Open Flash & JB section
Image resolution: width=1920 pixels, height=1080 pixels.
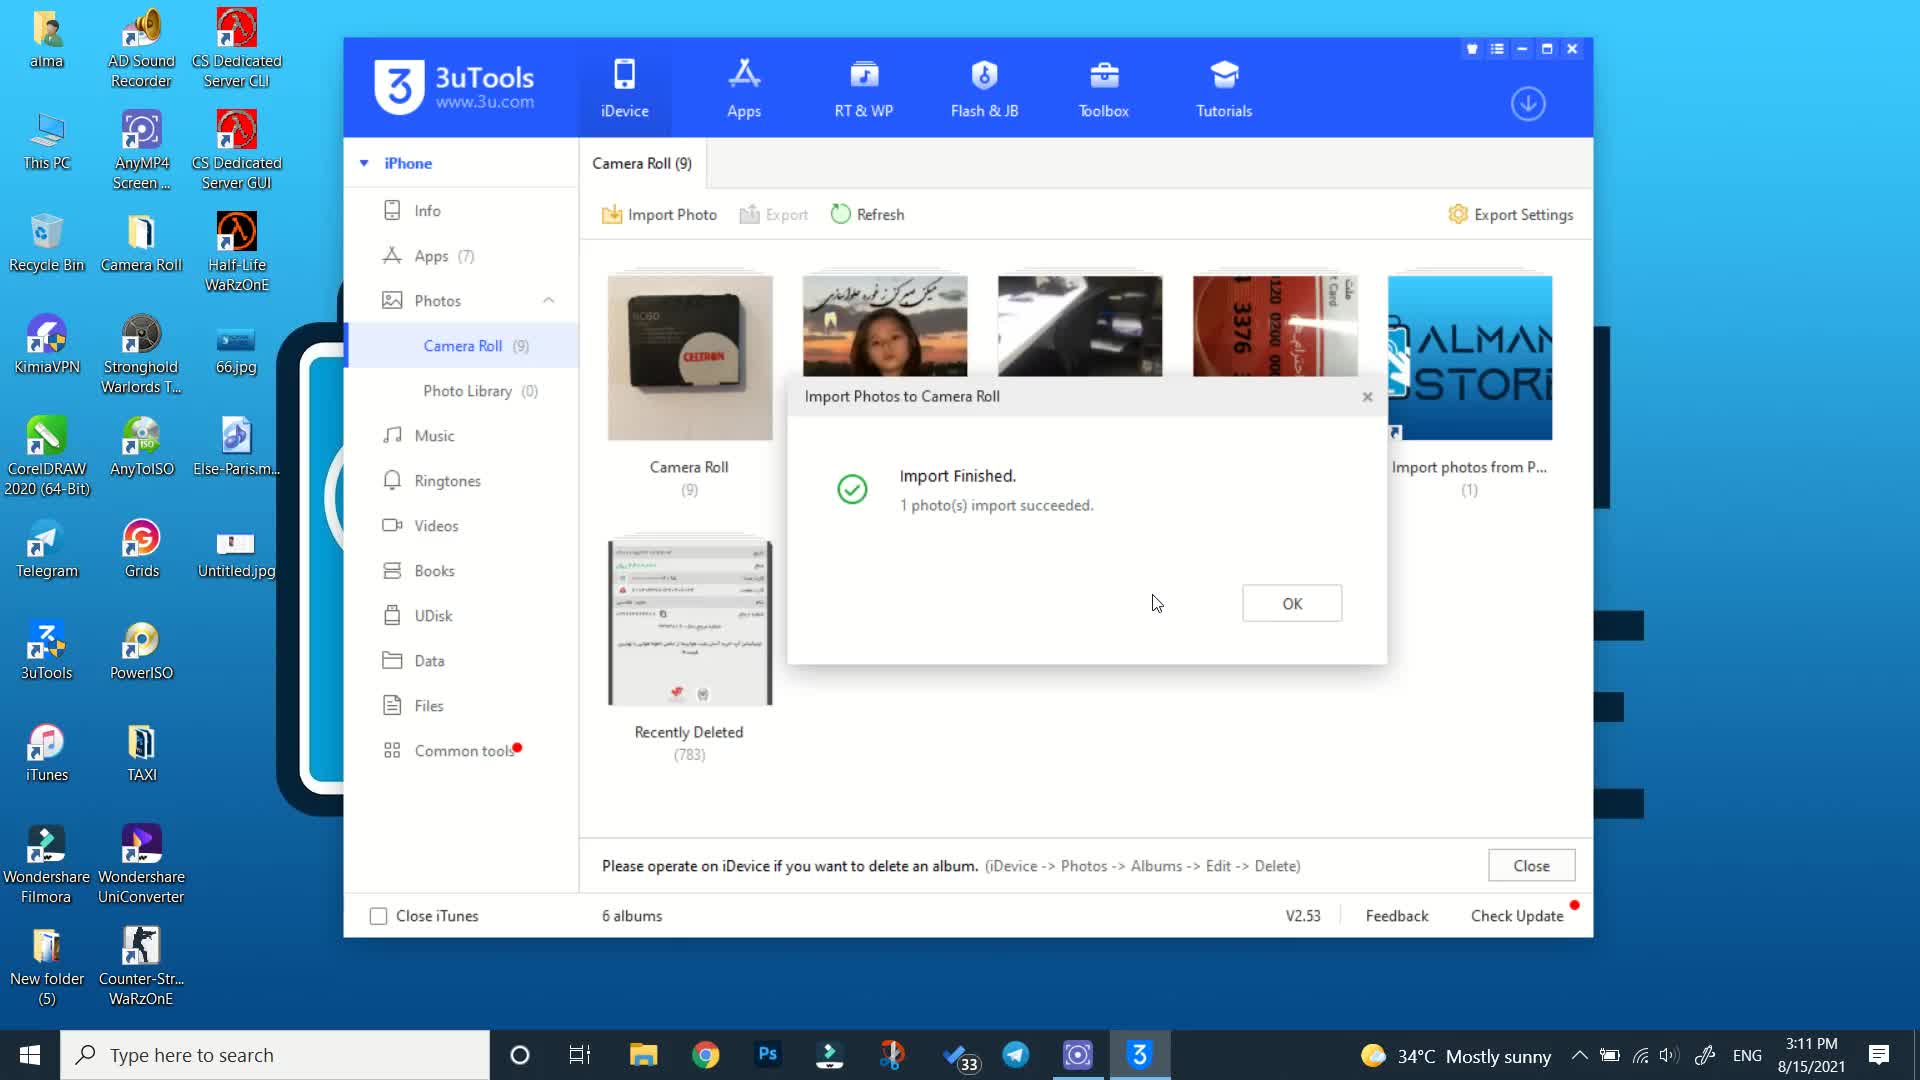tap(984, 88)
